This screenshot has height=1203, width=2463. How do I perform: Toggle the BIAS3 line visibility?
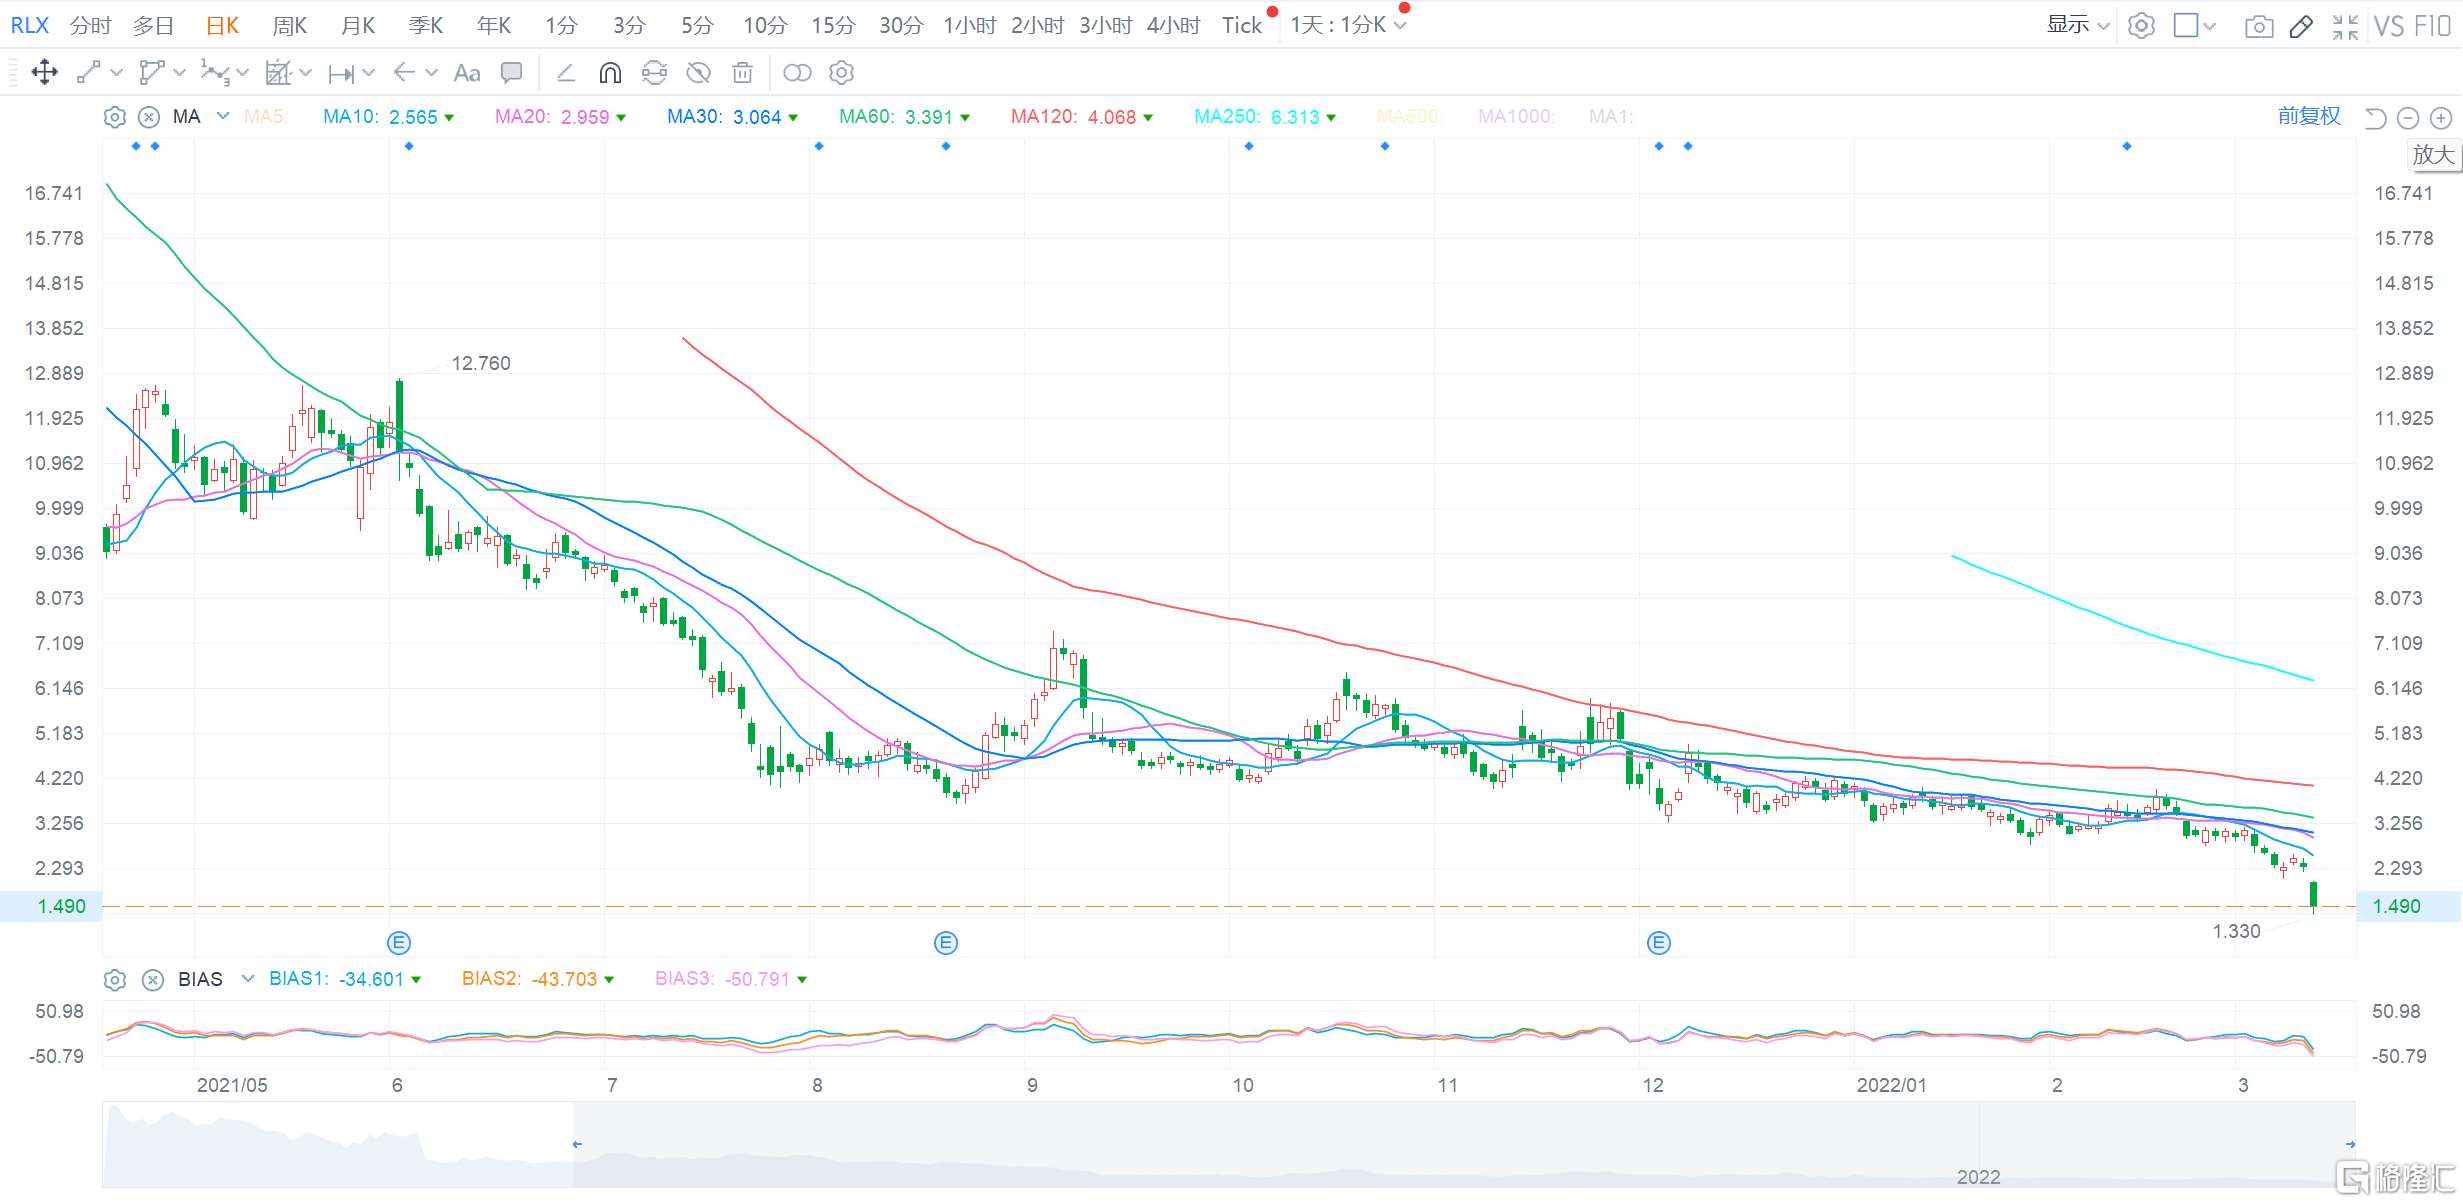731,979
